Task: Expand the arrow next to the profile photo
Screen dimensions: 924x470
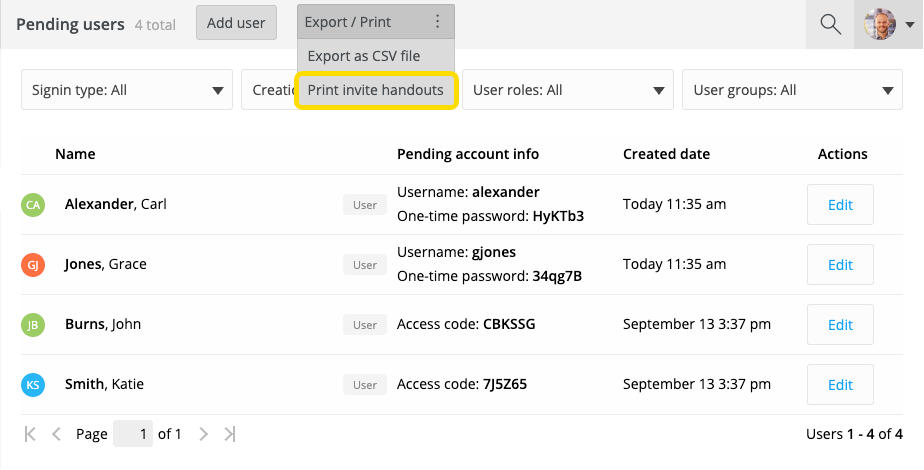Action: pyautogui.click(x=909, y=25)
